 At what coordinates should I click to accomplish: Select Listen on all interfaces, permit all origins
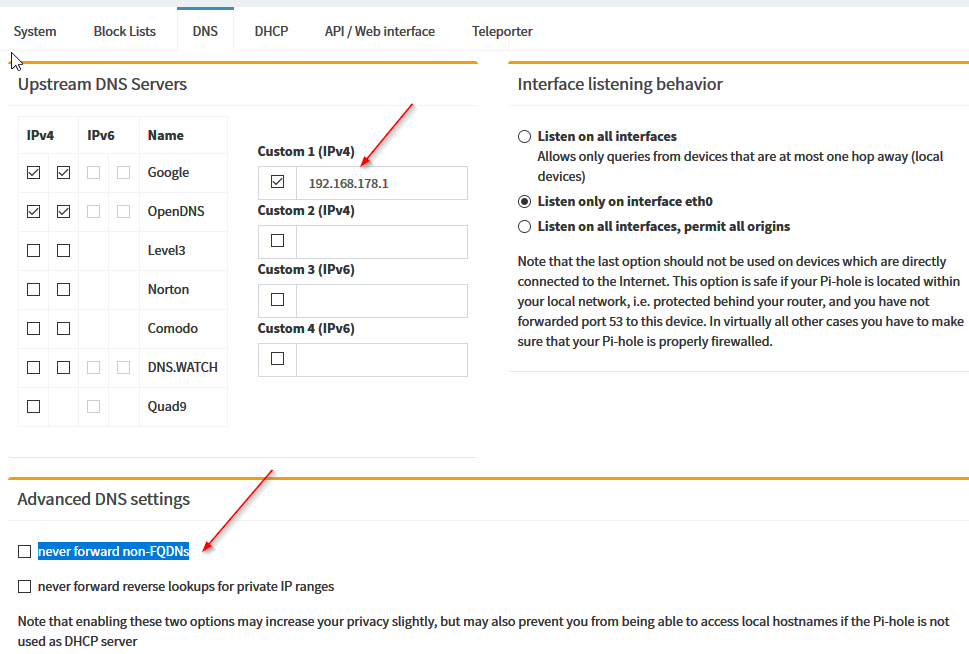tap(524, 227)
